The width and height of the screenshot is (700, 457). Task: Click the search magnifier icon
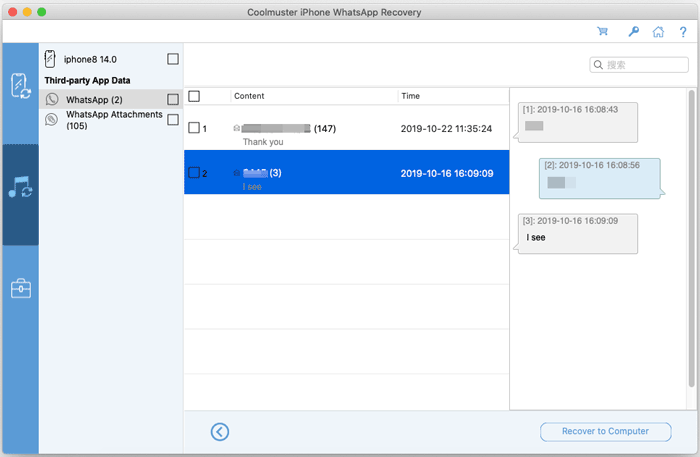[598, 65]
